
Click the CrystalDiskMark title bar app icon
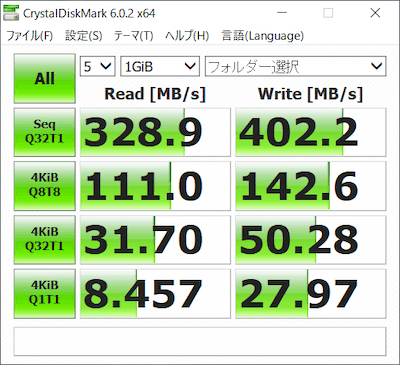11,13
